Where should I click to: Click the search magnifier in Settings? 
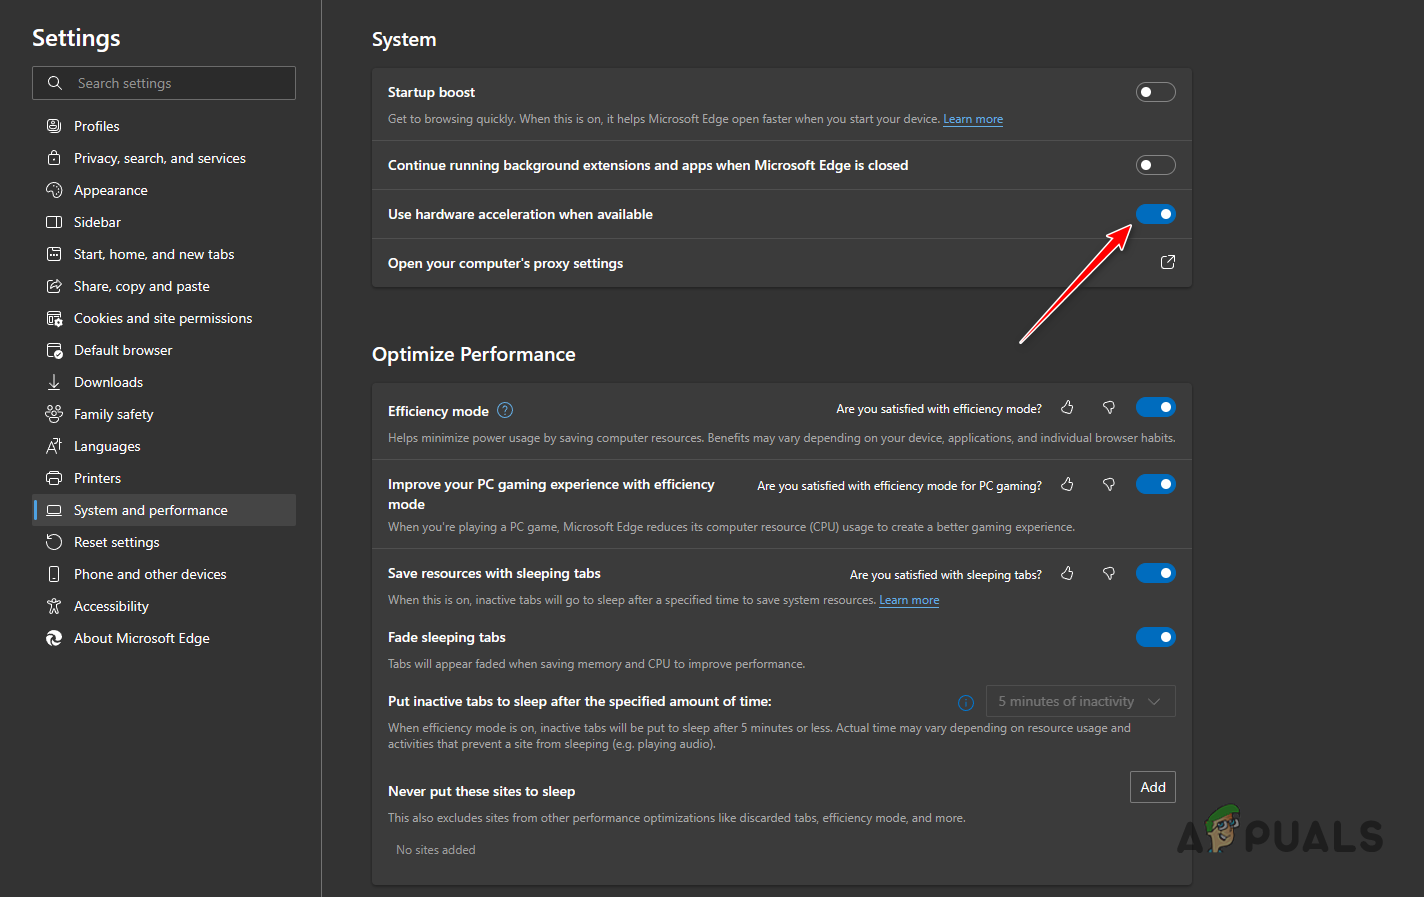click(x=55, y=83)
